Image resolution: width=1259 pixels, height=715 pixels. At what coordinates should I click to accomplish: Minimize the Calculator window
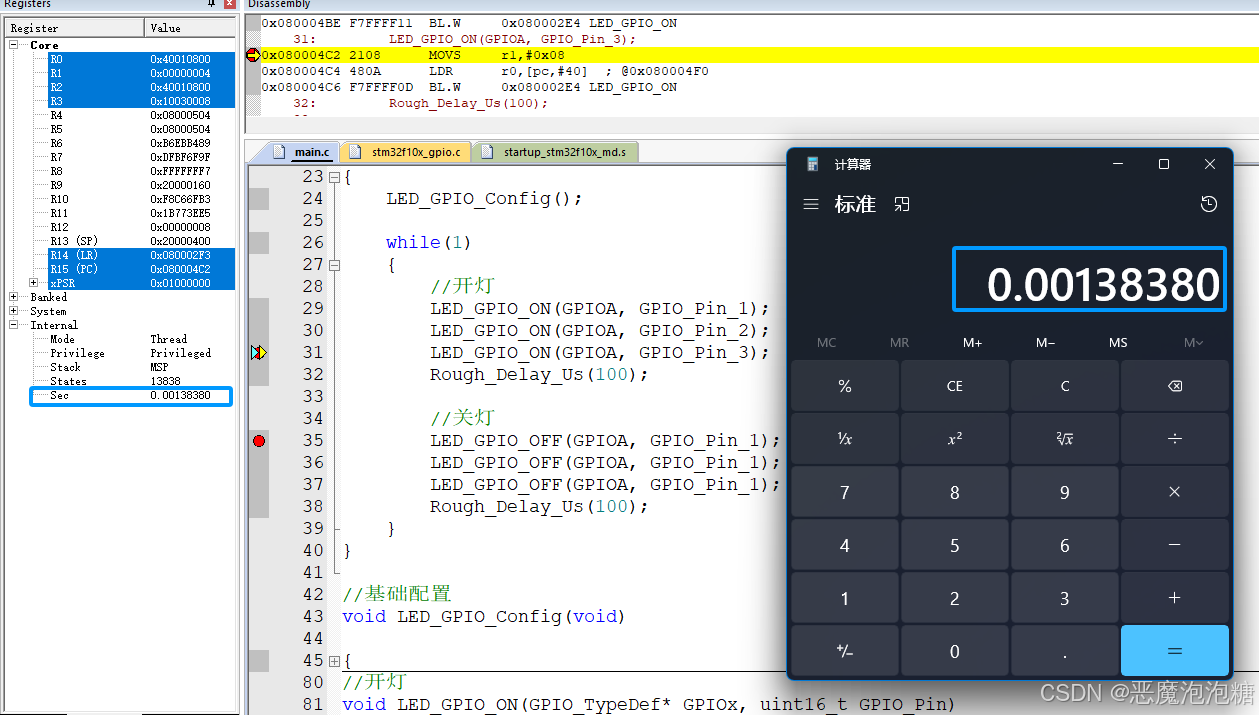1118,164
